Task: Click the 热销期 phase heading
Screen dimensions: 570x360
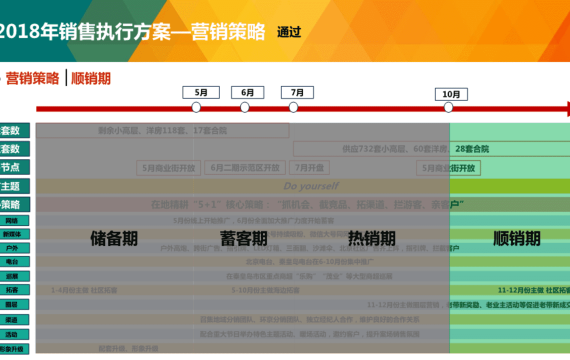Action: 372,239
